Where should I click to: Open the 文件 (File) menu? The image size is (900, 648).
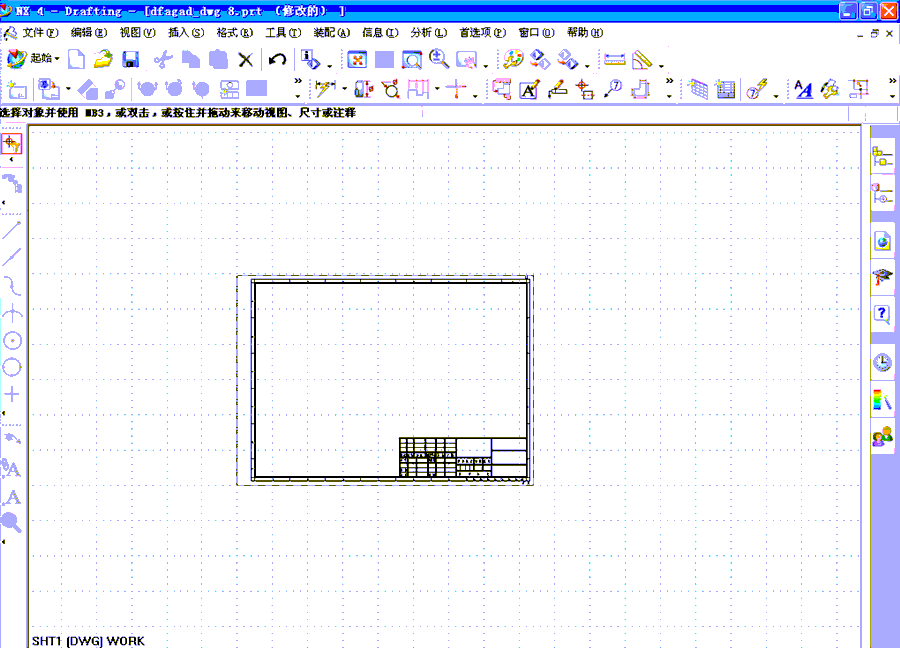pos(40,33)
